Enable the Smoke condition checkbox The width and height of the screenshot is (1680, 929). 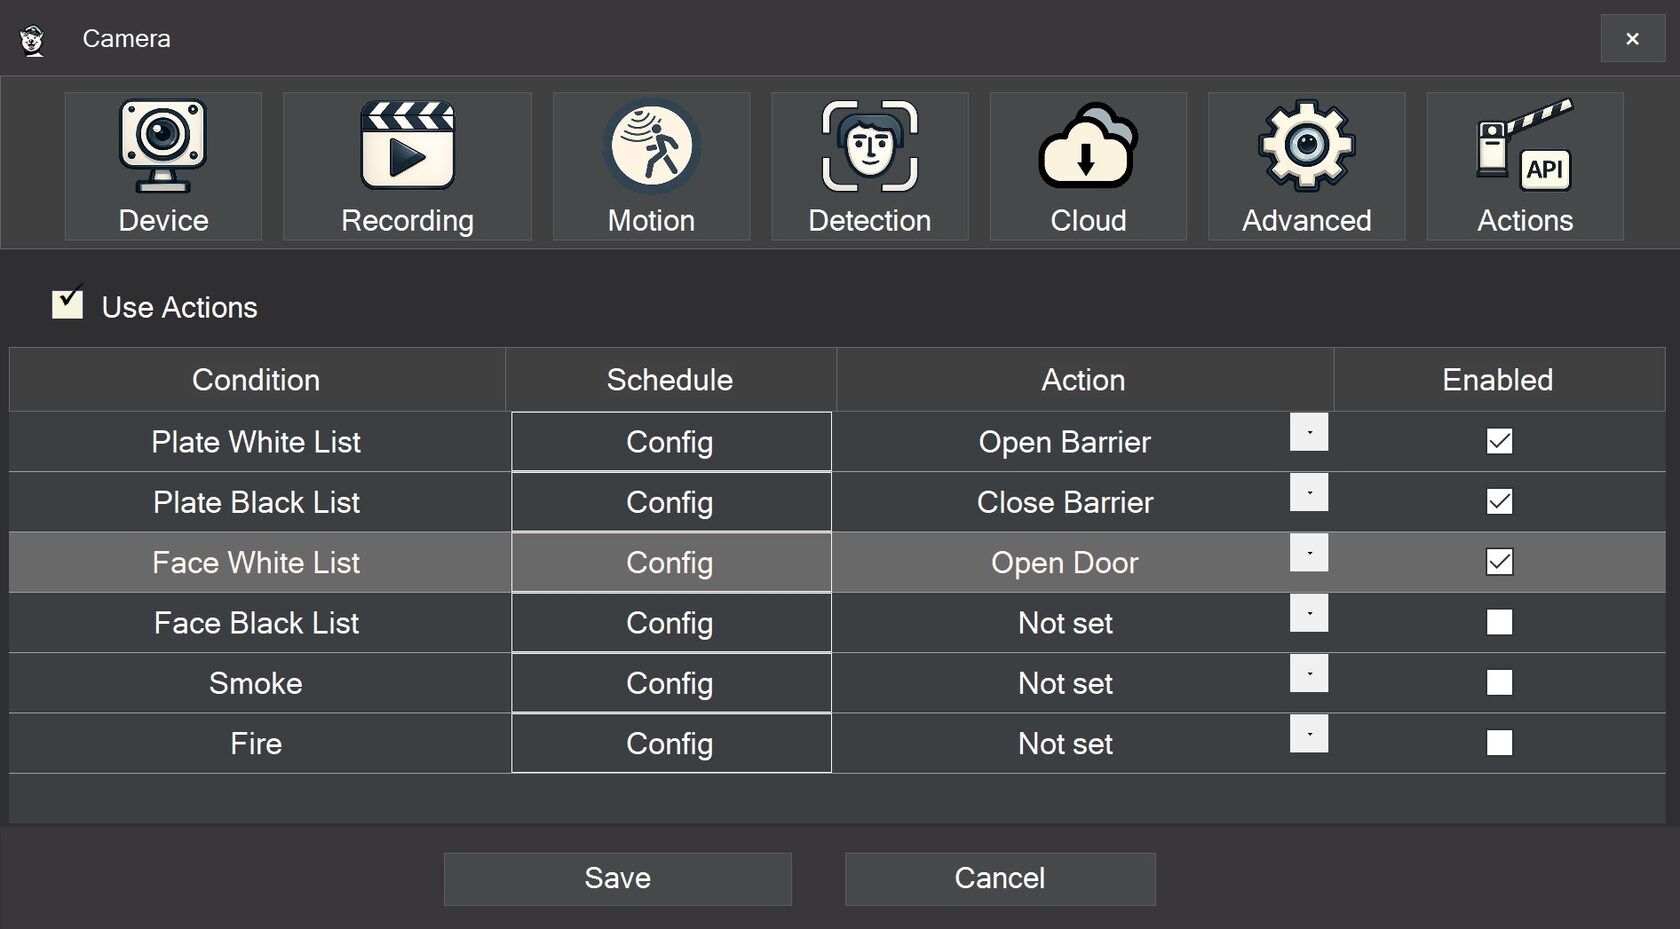tap(1499, 683)
